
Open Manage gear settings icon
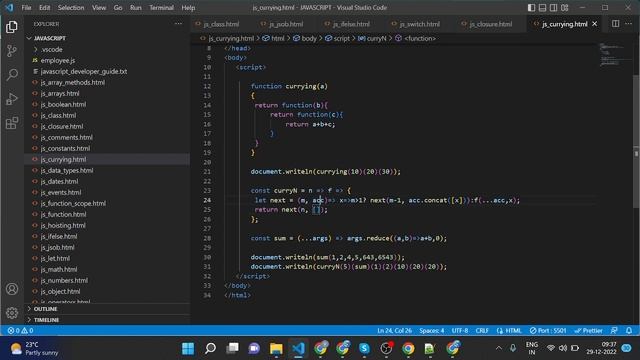(x=12, y=313)
